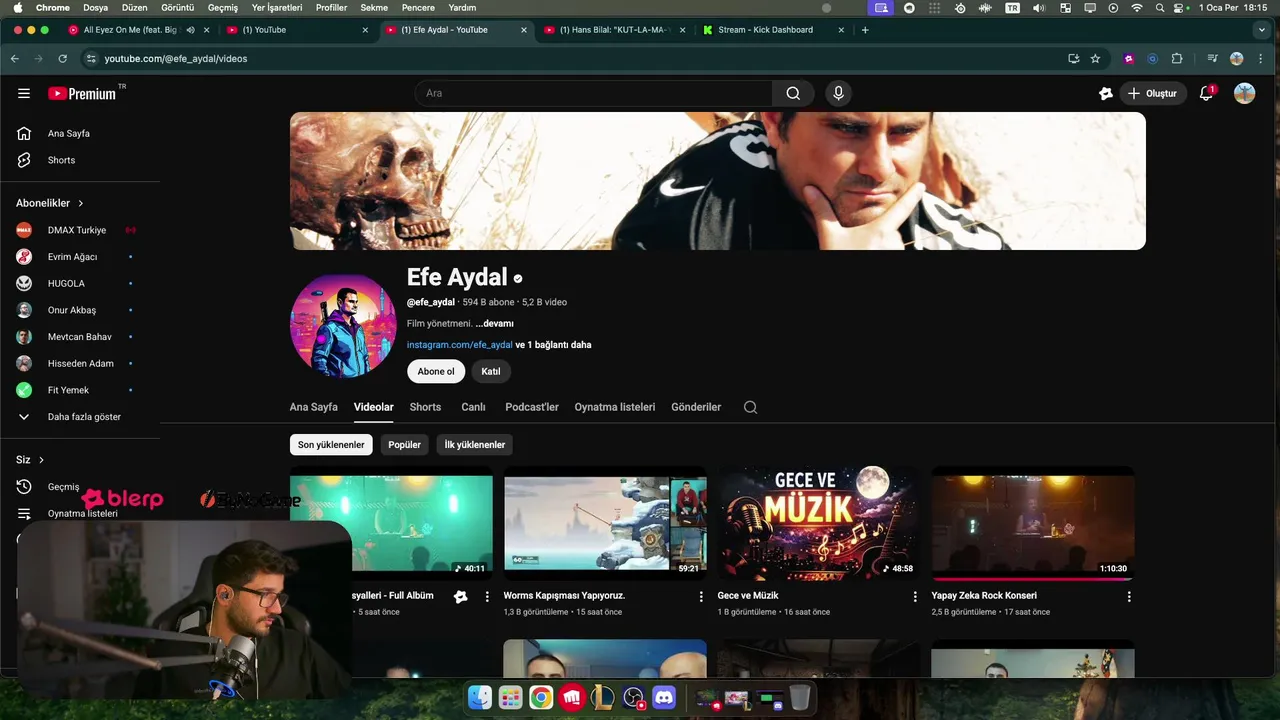Open the notifications bell
This screenshot has width=1280, height=720.
pos(1207,93)
